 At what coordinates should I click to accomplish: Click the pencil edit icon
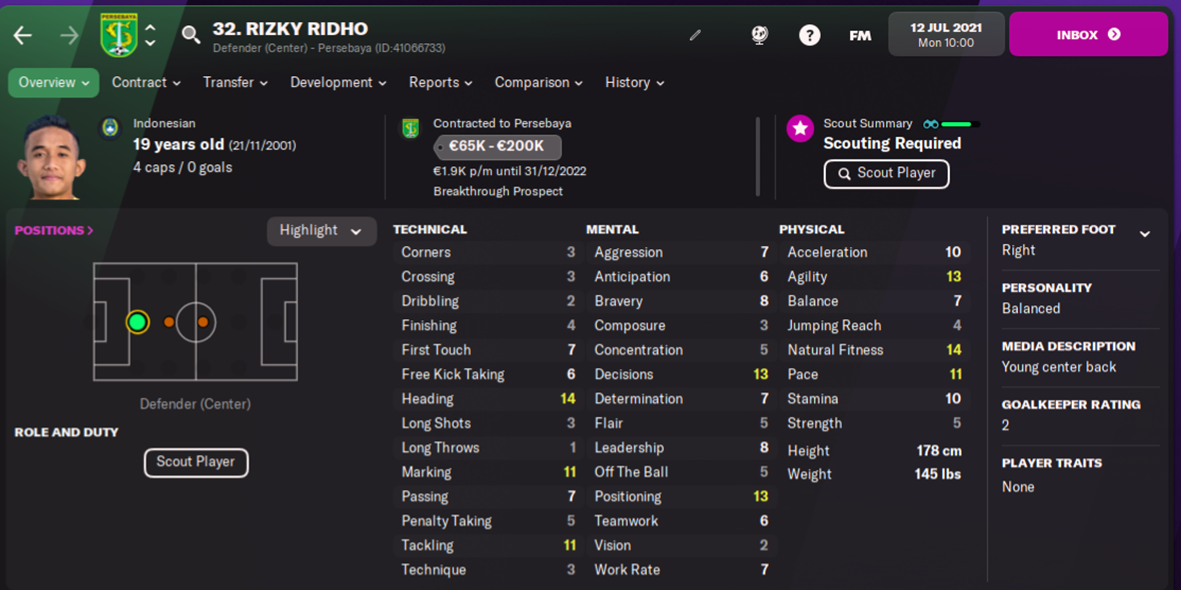[x=695, y=35]
